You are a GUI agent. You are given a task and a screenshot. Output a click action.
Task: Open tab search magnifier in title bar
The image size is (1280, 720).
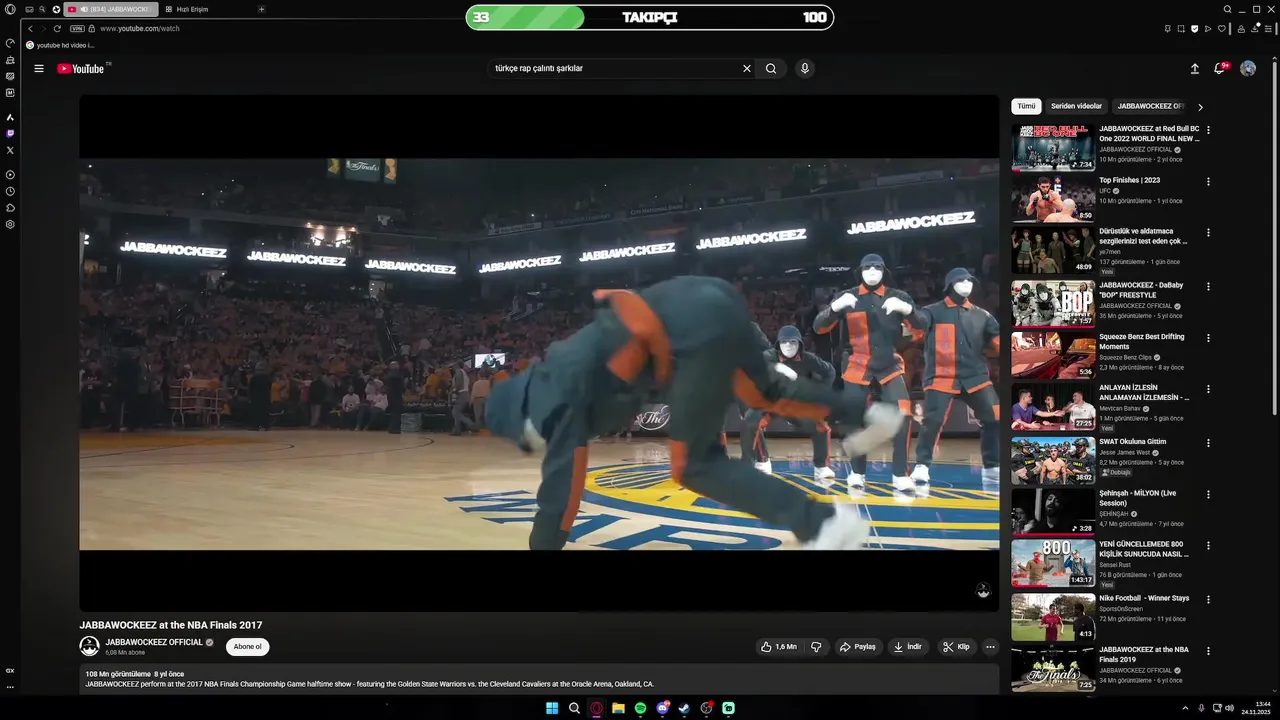pos(1227,9)
